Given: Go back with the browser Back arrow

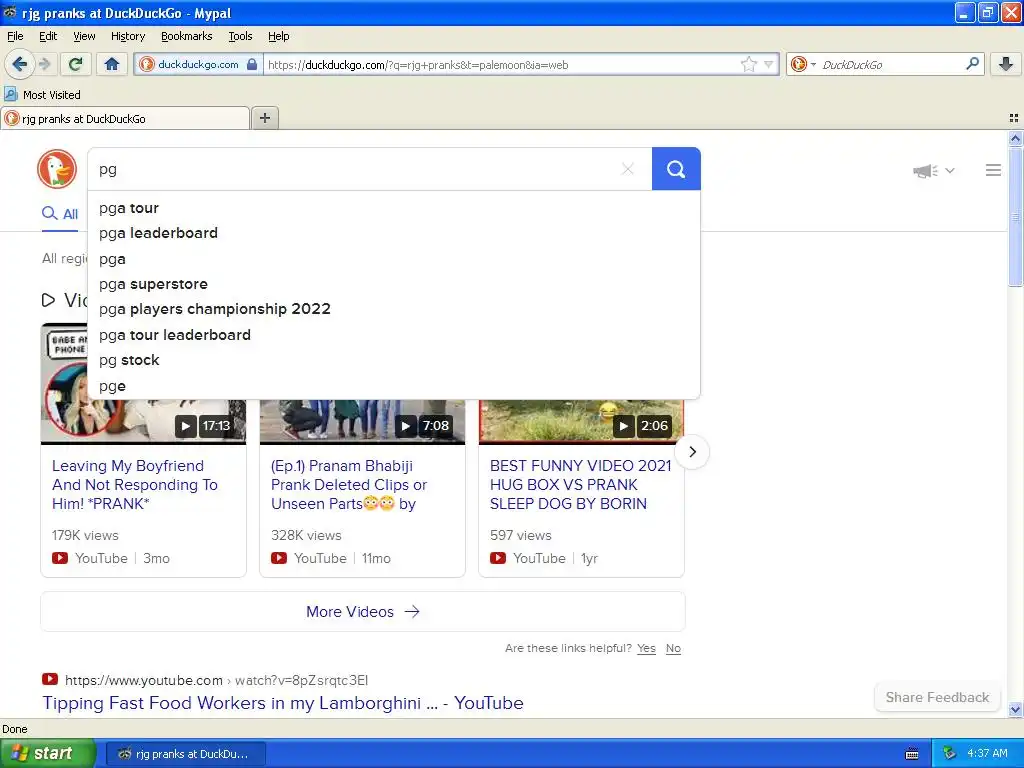Looking at the screenshot, I should (x=20, y=64).
